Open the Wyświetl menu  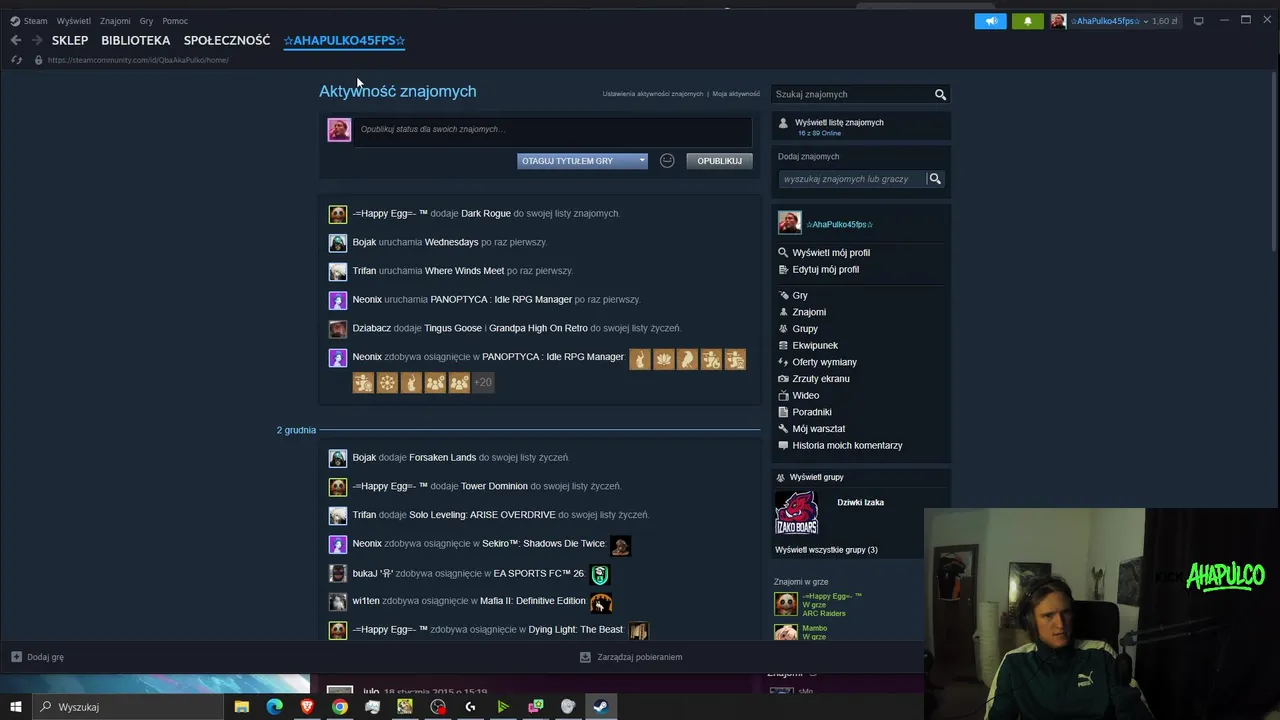tap(74, 21)
